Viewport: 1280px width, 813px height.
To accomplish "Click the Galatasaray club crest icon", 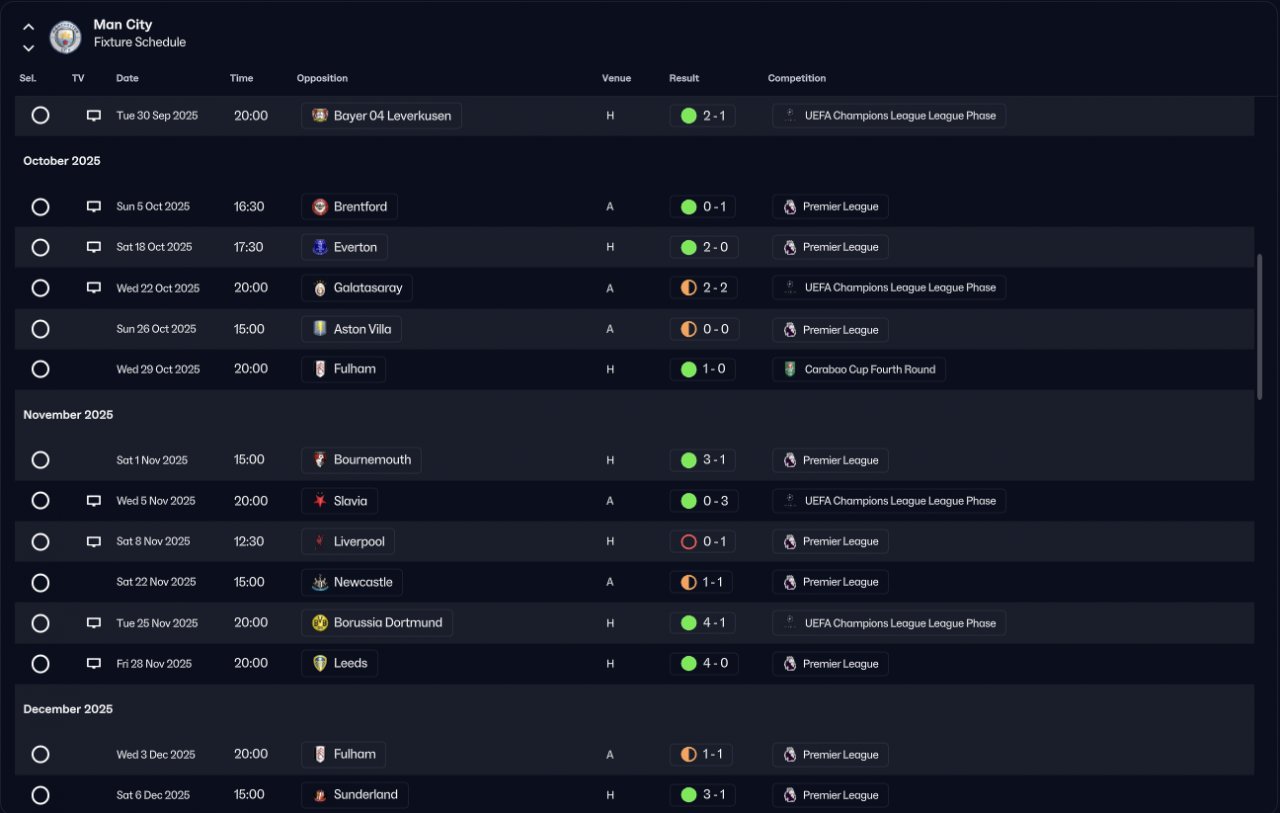I will [320, 288].
